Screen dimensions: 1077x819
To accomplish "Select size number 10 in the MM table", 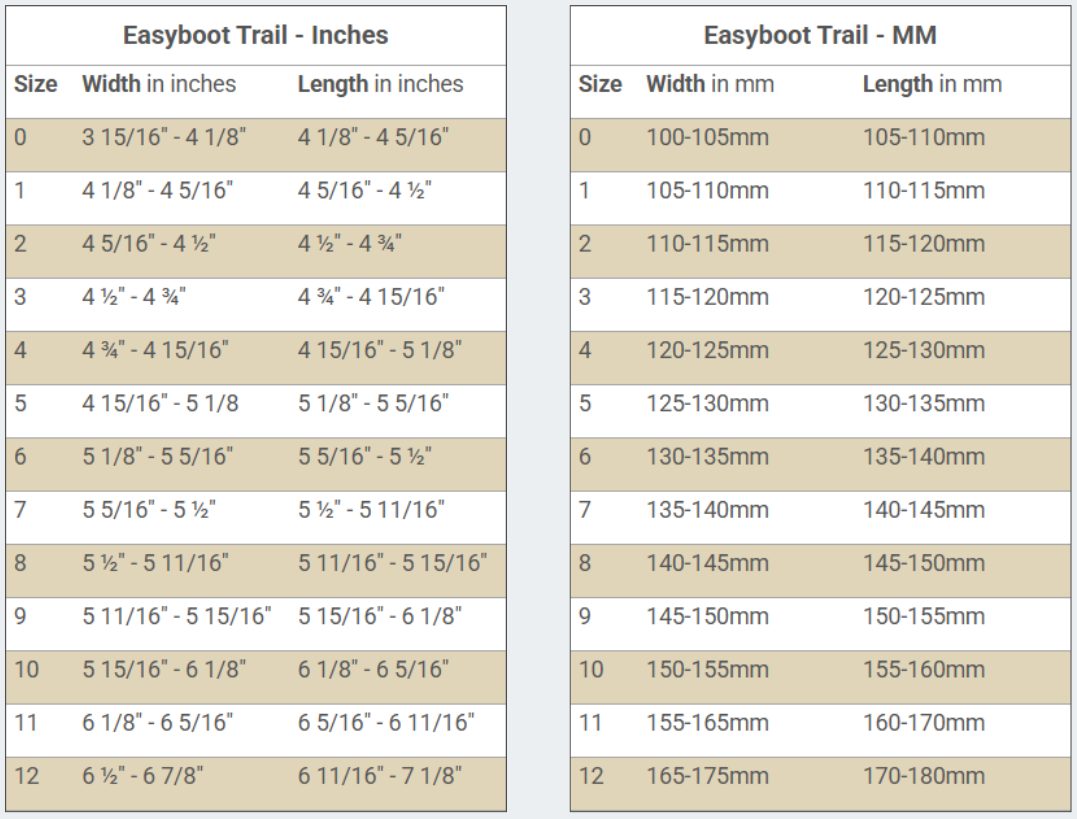I will click(591, 669).
